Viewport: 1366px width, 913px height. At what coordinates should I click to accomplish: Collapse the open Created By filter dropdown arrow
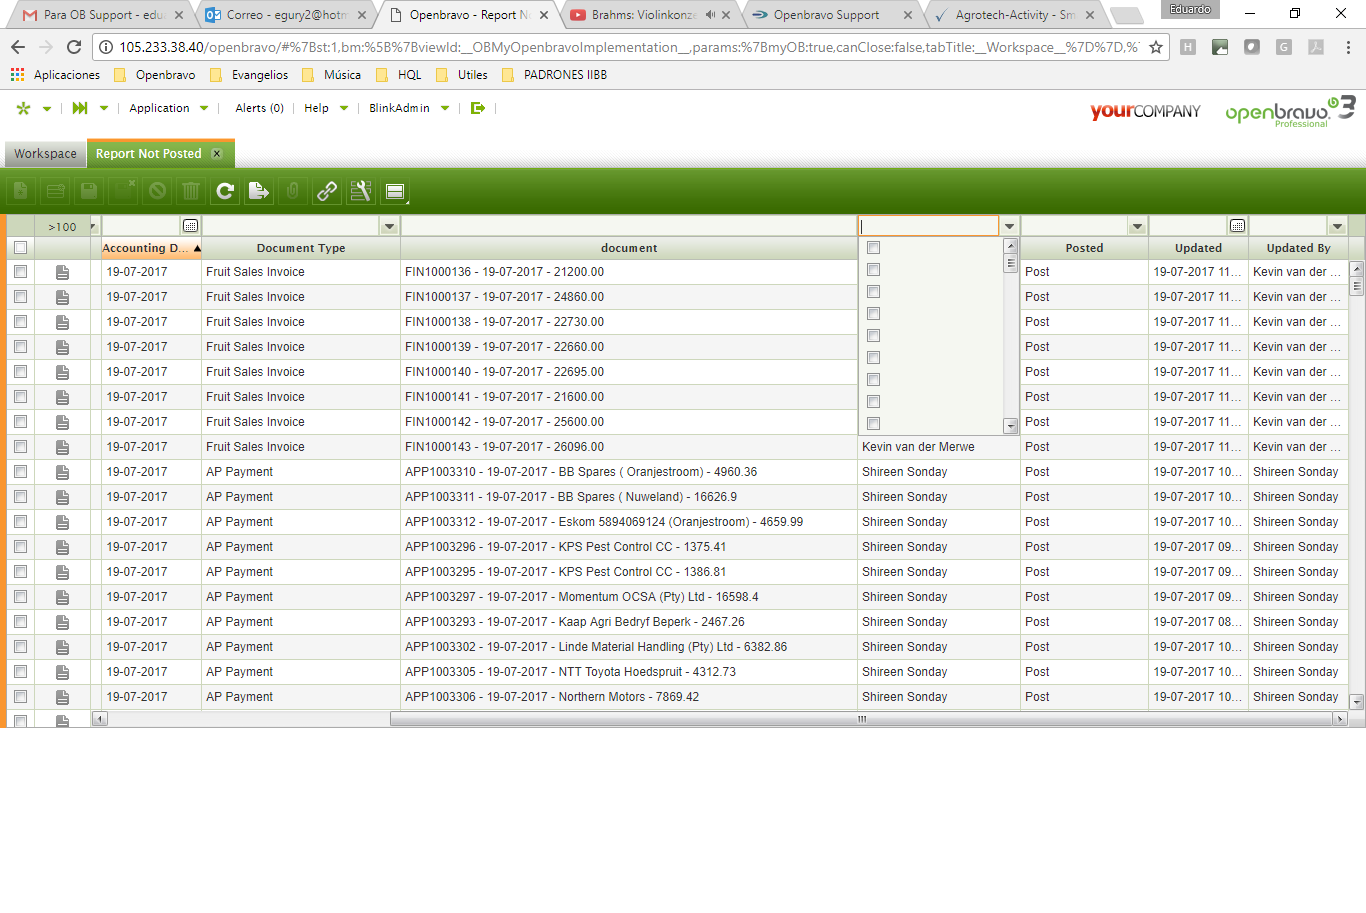coord(1009,226)
